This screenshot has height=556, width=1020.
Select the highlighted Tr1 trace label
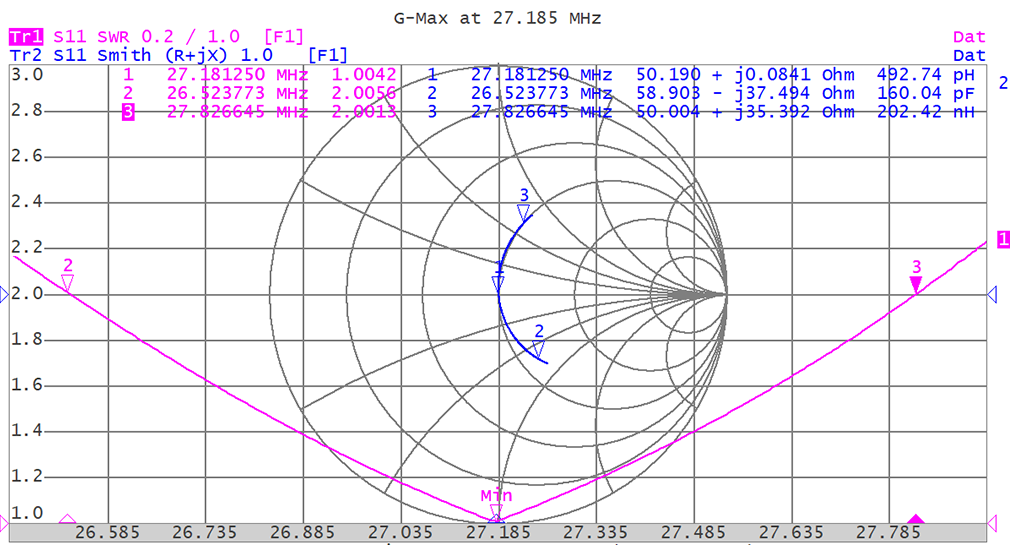click(x=26, y=36)
